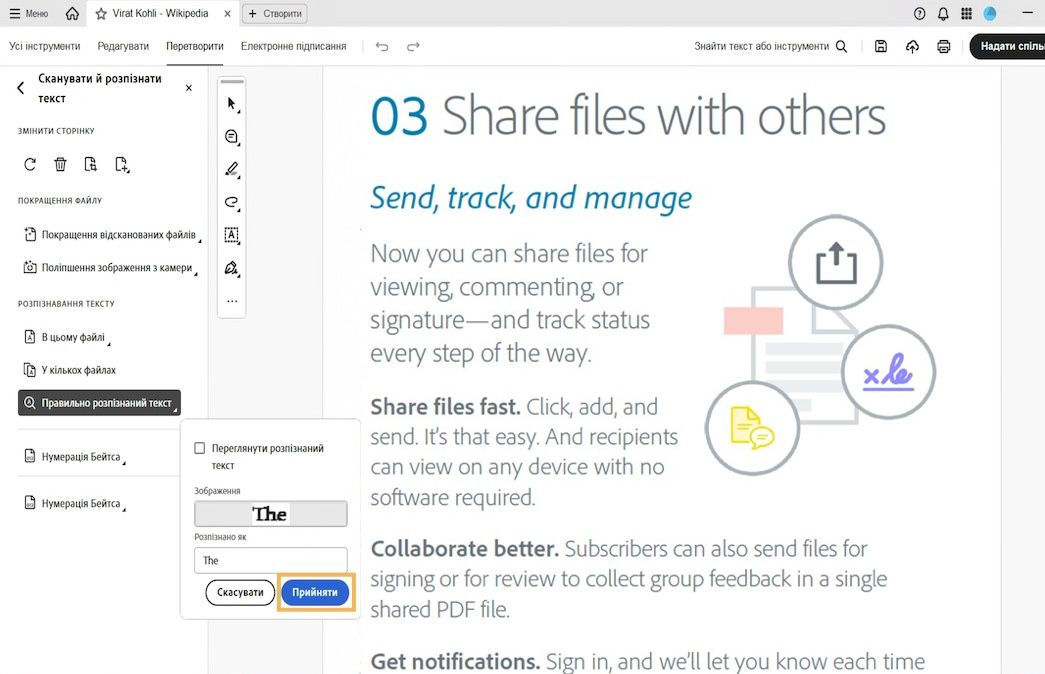
Task: Open the Меню hamburger menu
Action: coord(29,13)
